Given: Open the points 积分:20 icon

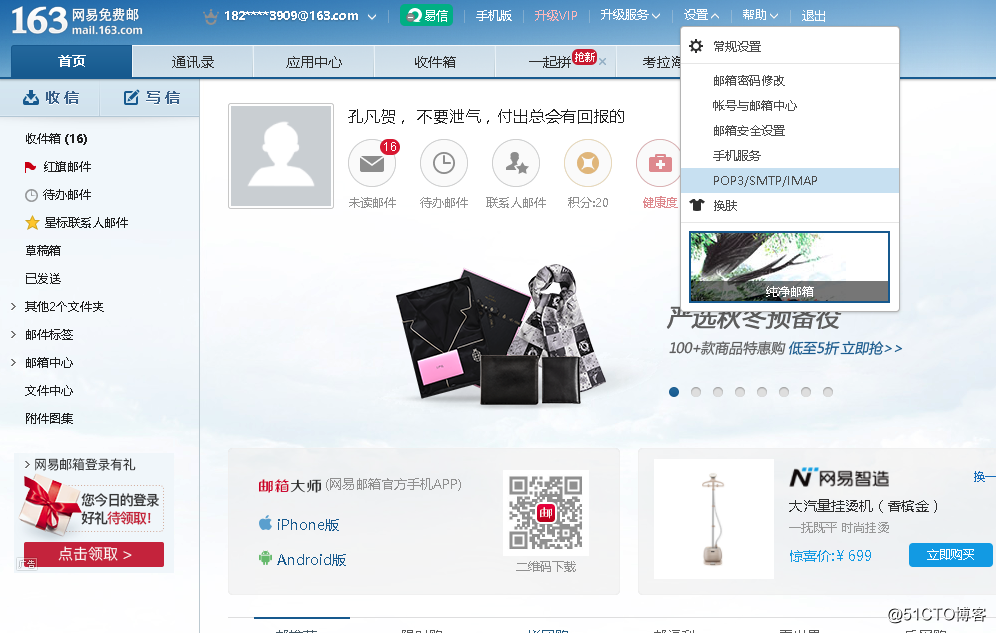Looking at the screenshot, I should [588, 164].
